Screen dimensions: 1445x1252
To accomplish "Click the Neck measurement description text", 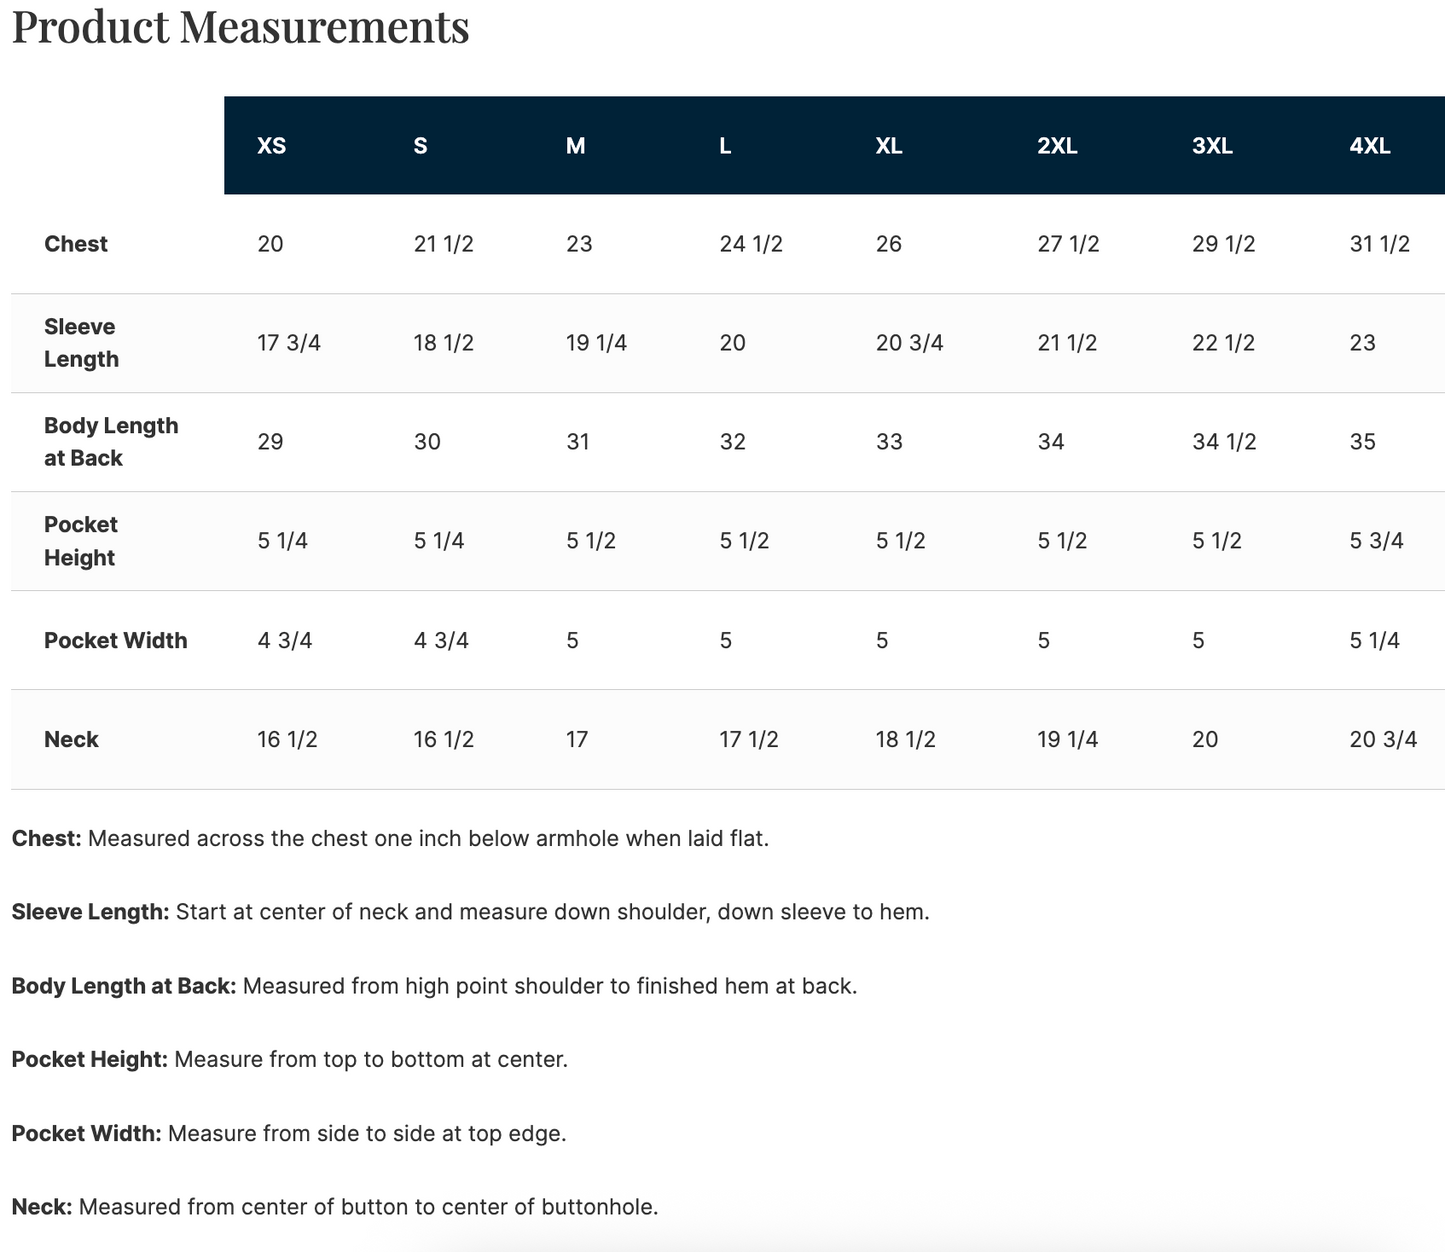I will [x=335, y=1206].
